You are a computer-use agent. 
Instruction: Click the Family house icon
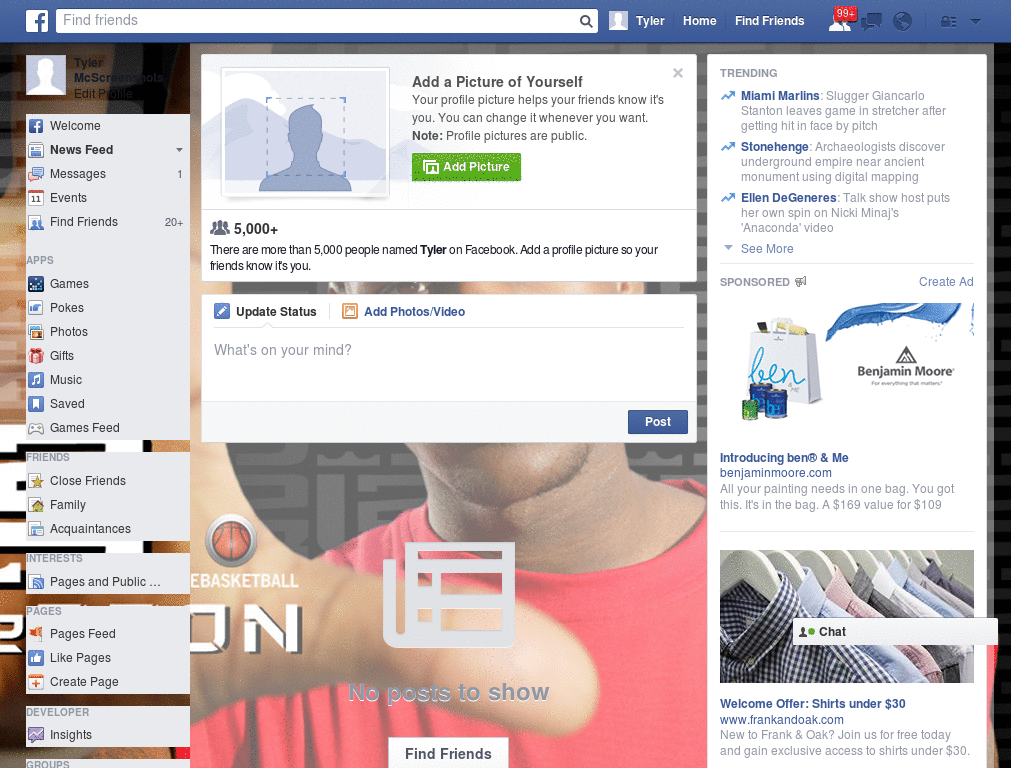tap(36, 505)
